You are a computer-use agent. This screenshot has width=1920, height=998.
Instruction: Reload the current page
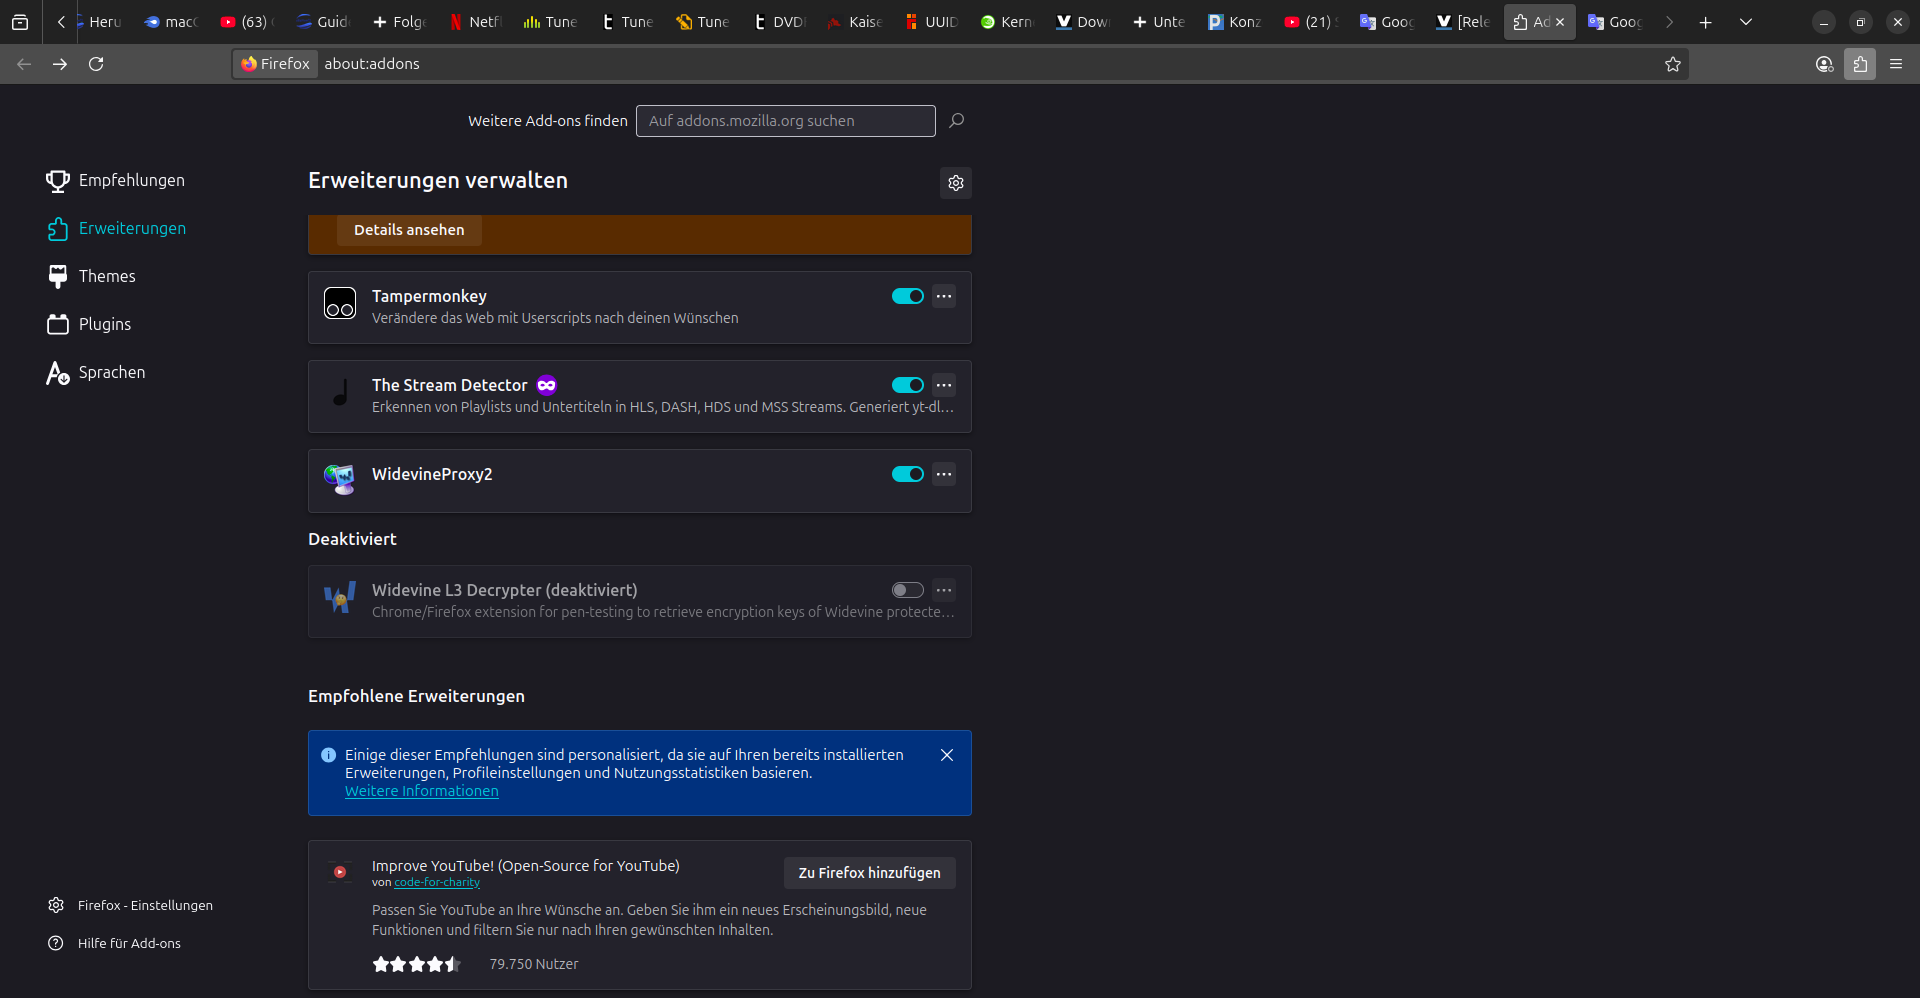click(96, 64)
